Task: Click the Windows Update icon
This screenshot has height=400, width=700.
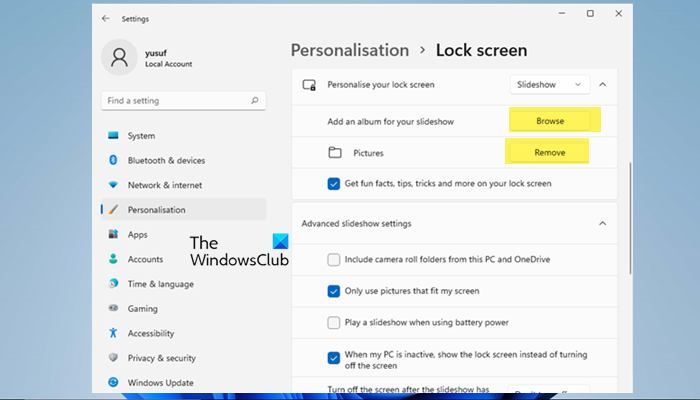Action: (113, 383)
